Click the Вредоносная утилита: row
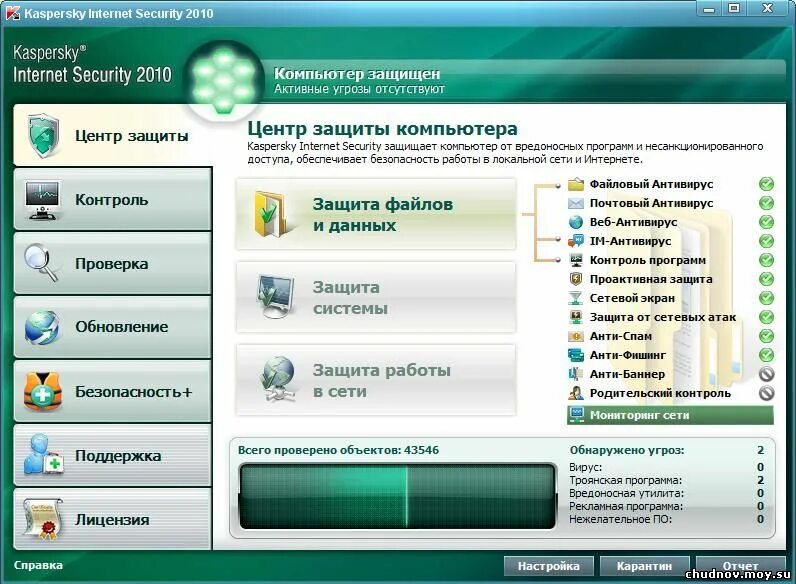 tap(667, 493)
